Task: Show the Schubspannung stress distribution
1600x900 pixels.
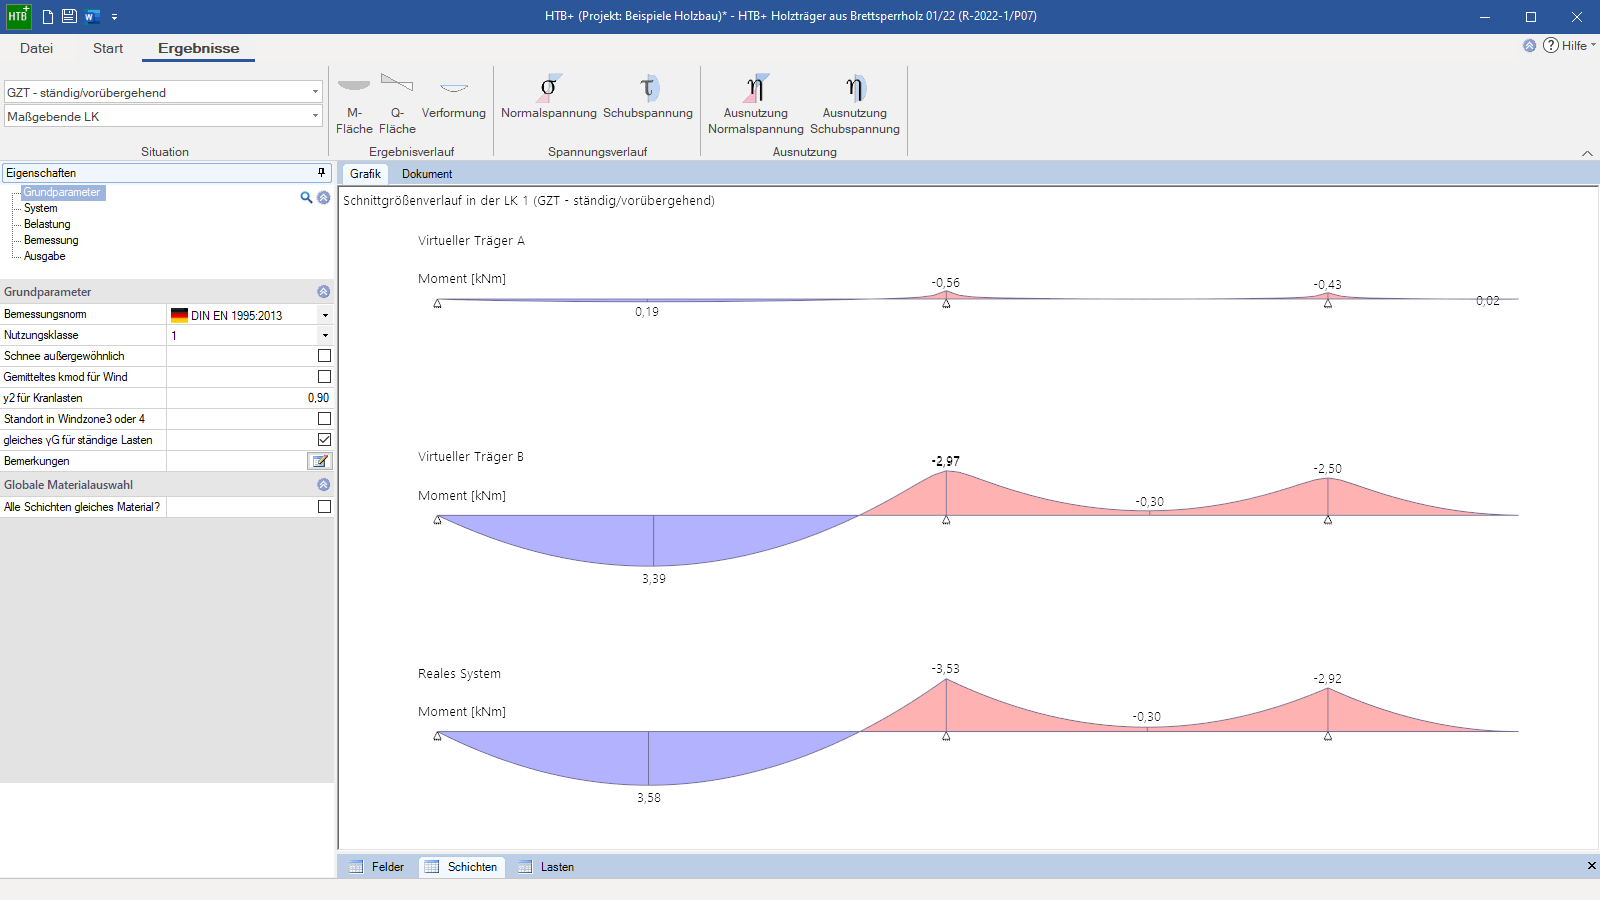Action: point(648,97)
